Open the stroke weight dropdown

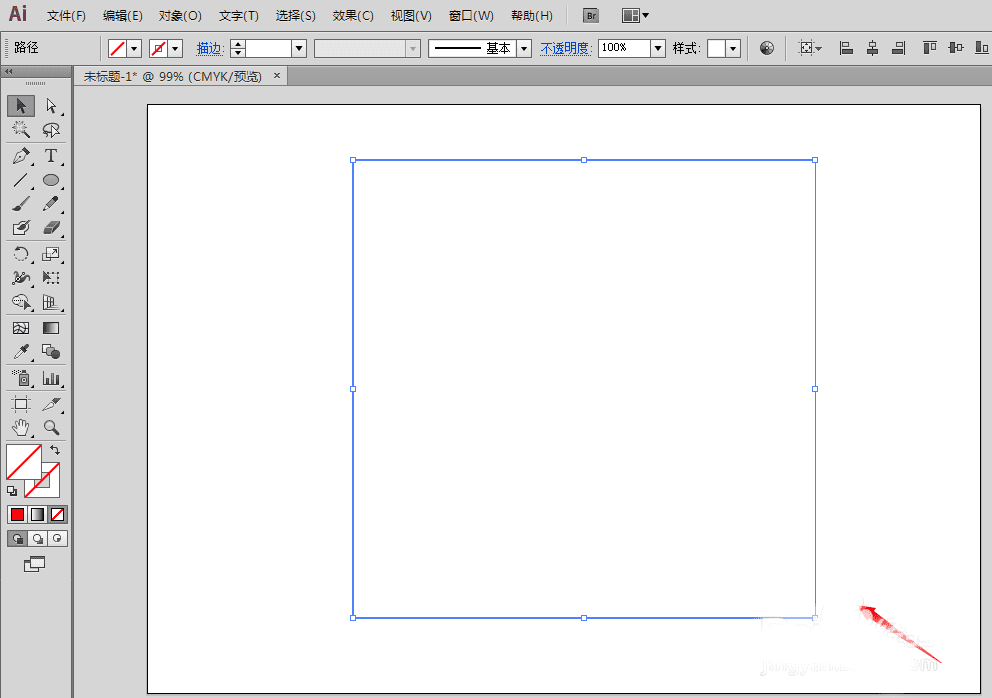298,48
